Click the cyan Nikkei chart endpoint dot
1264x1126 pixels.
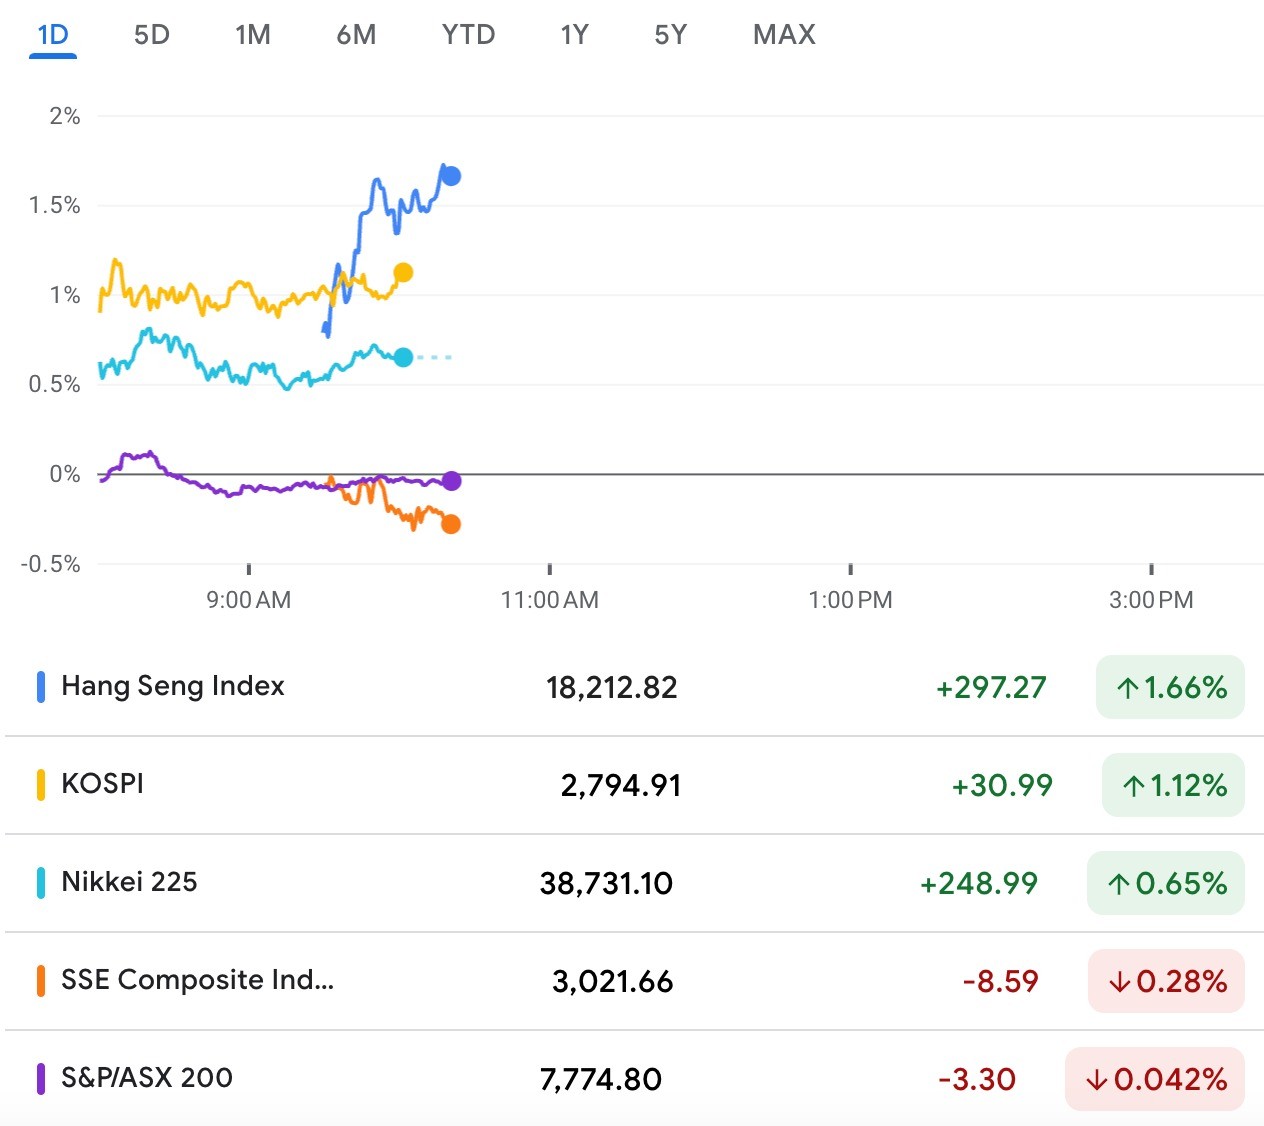403,357
